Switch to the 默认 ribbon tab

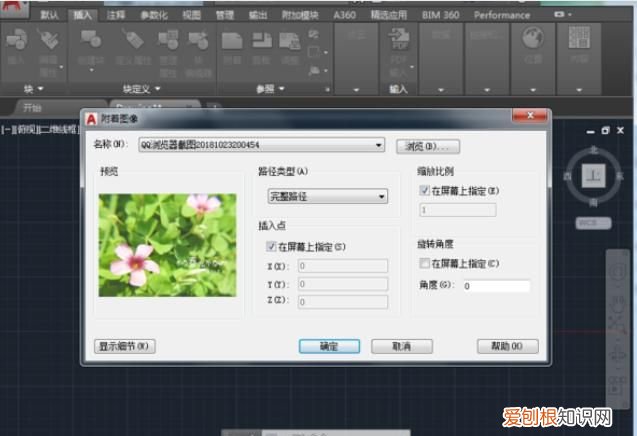tap(49, 15)
